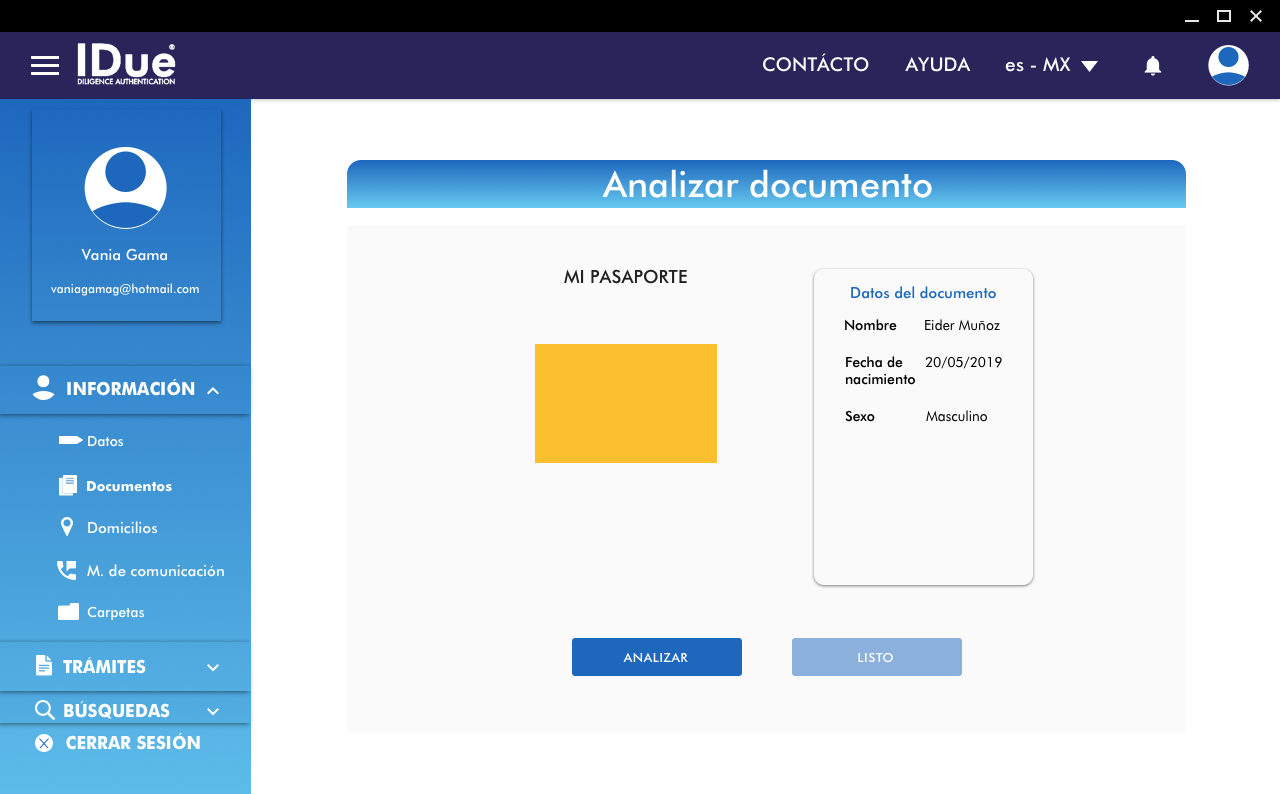Screen dimensions: 1280x794
Task: Expand the Búsquedas section
Action: pos(212,711)
